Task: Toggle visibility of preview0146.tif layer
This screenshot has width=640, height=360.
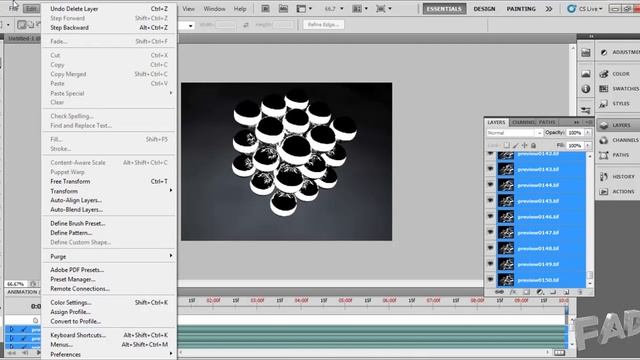Action: pyautogui.click(x=490, y=216)
